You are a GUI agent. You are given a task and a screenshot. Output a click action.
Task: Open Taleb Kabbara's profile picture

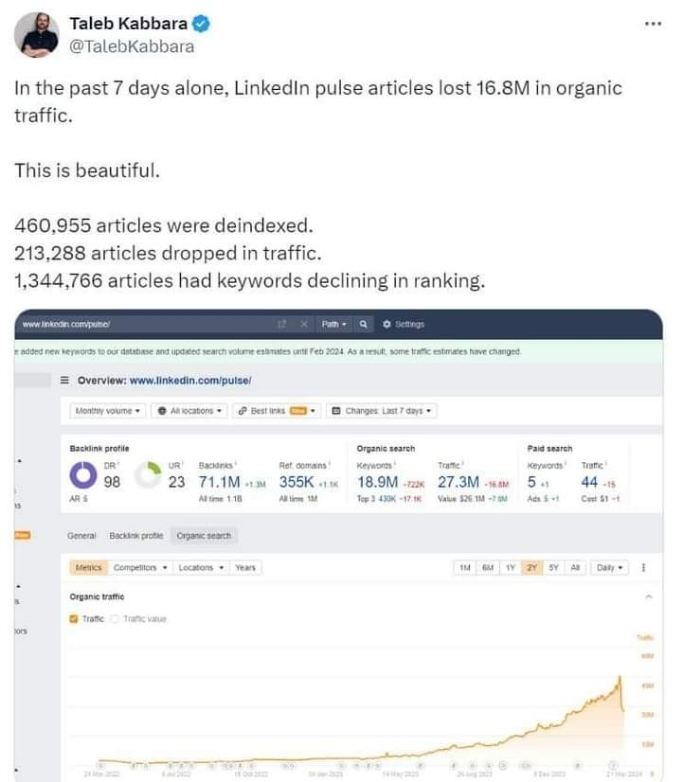(x=37, y=35)
